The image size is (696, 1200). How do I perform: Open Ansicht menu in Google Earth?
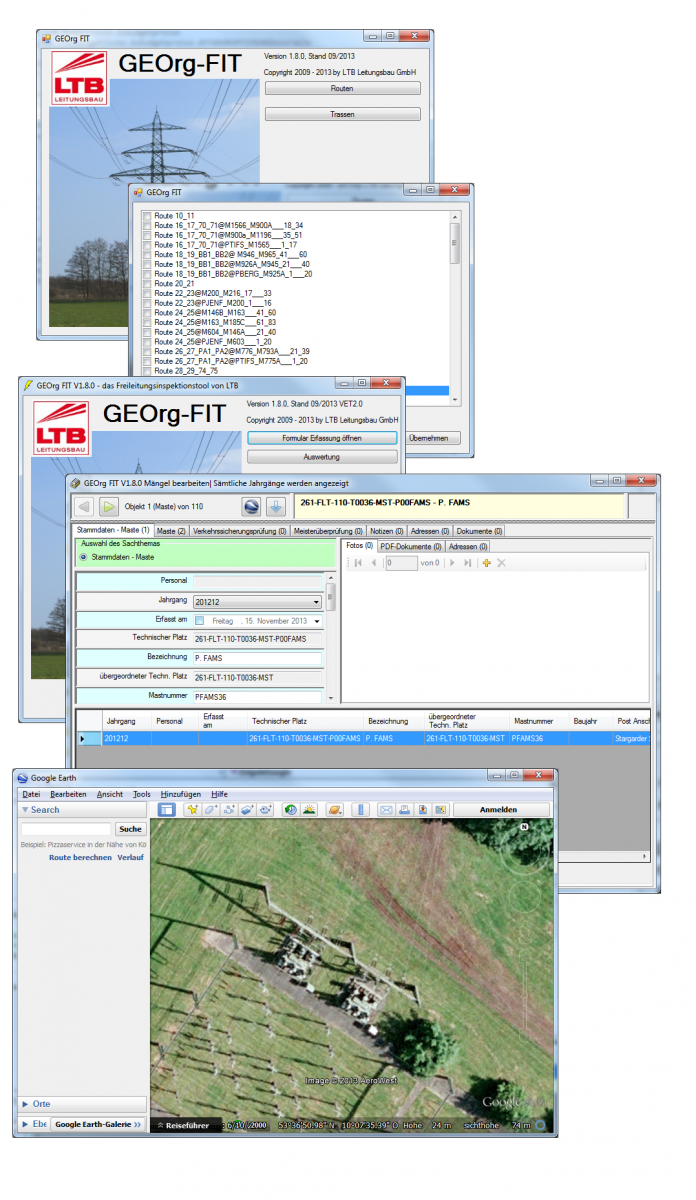click(x=110, y=794)
